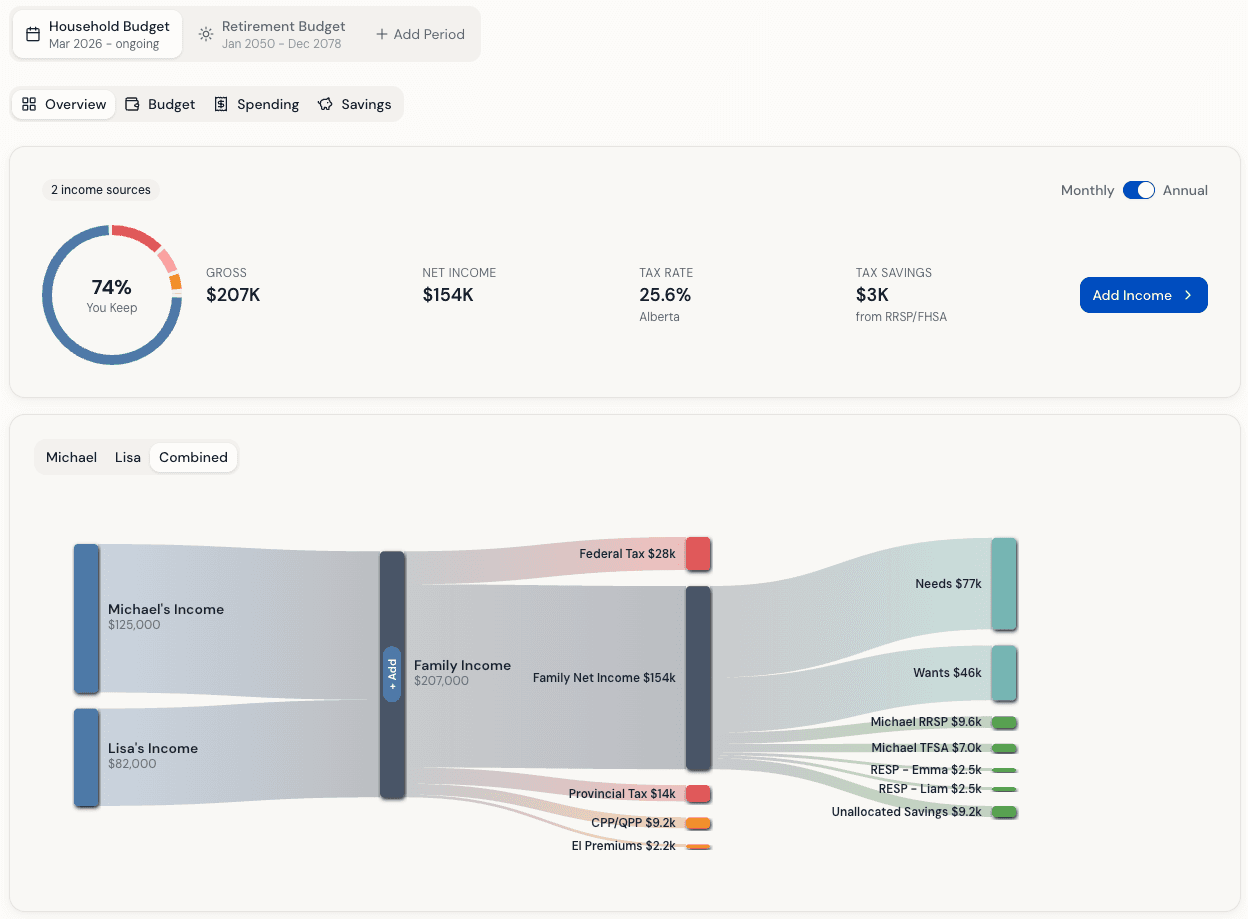This screenshot has height=919, width=1248.
Task: Click the plus icon next to Add Period
Action: click(381, 33)
